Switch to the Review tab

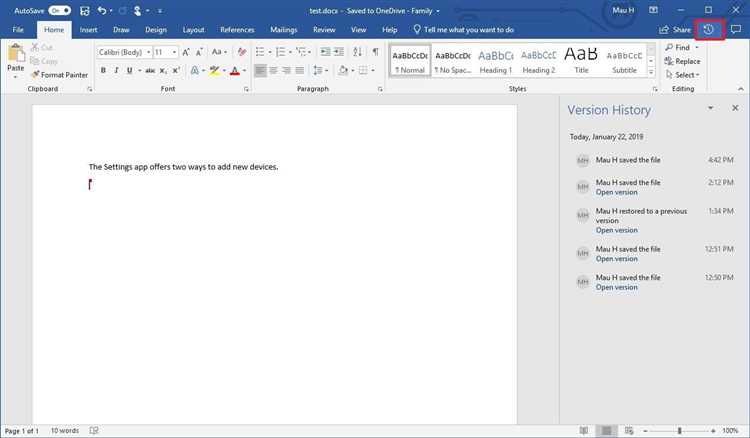[x=324, y=30]
